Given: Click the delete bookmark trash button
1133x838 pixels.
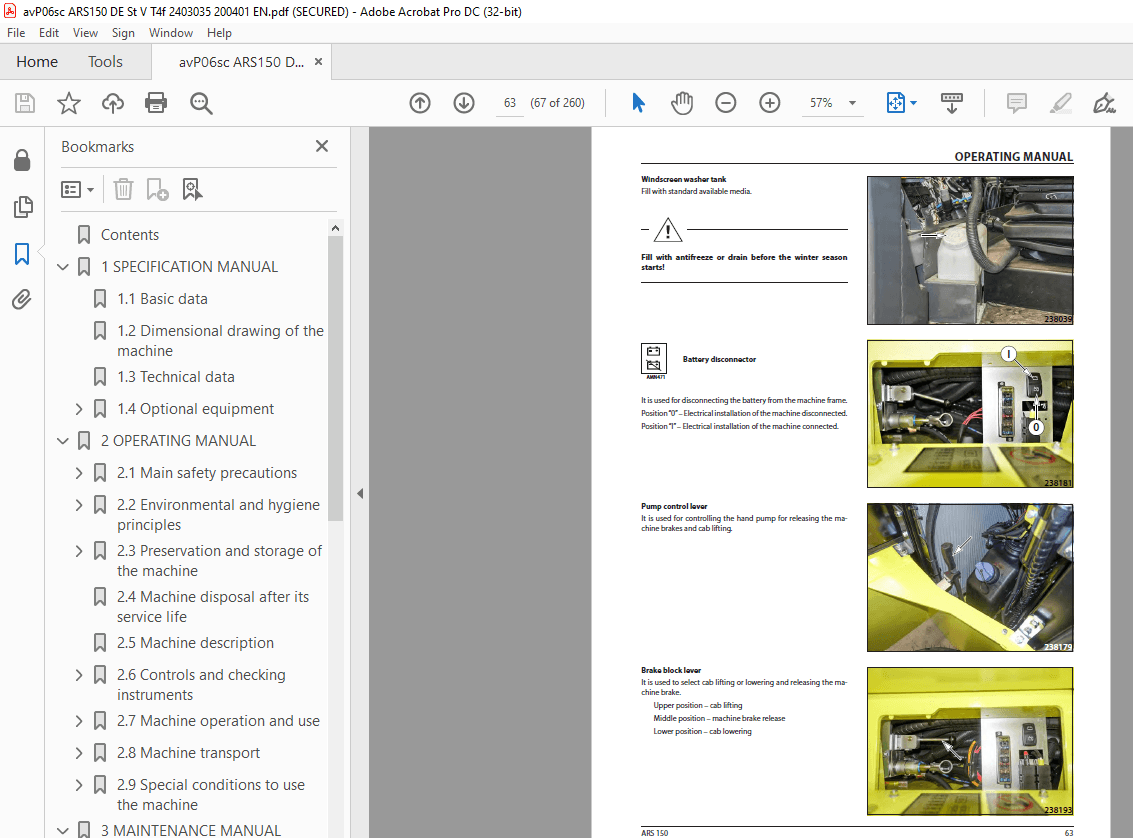Looking at the screenshot, I should click(x=123, y=189).
